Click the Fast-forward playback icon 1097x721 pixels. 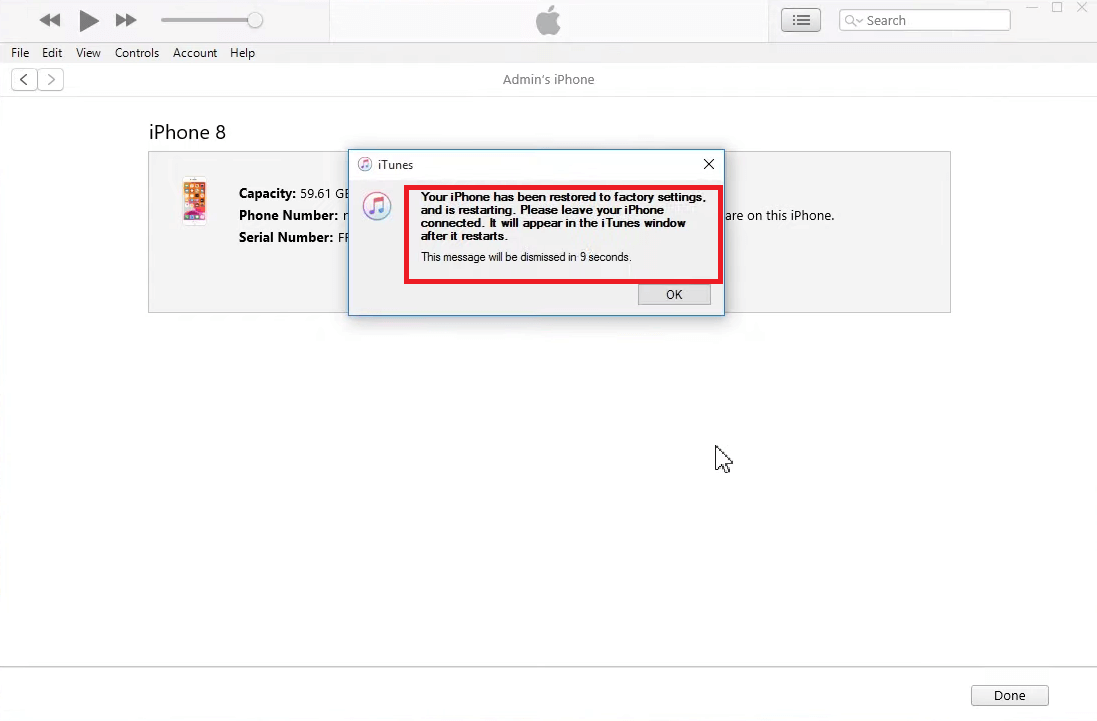[x=126, y=19]
